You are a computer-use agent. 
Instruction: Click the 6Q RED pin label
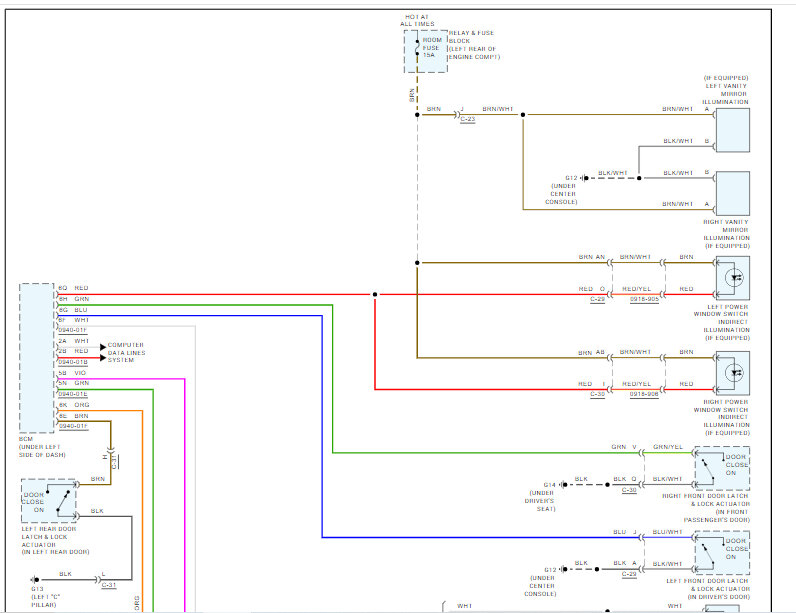73,288
